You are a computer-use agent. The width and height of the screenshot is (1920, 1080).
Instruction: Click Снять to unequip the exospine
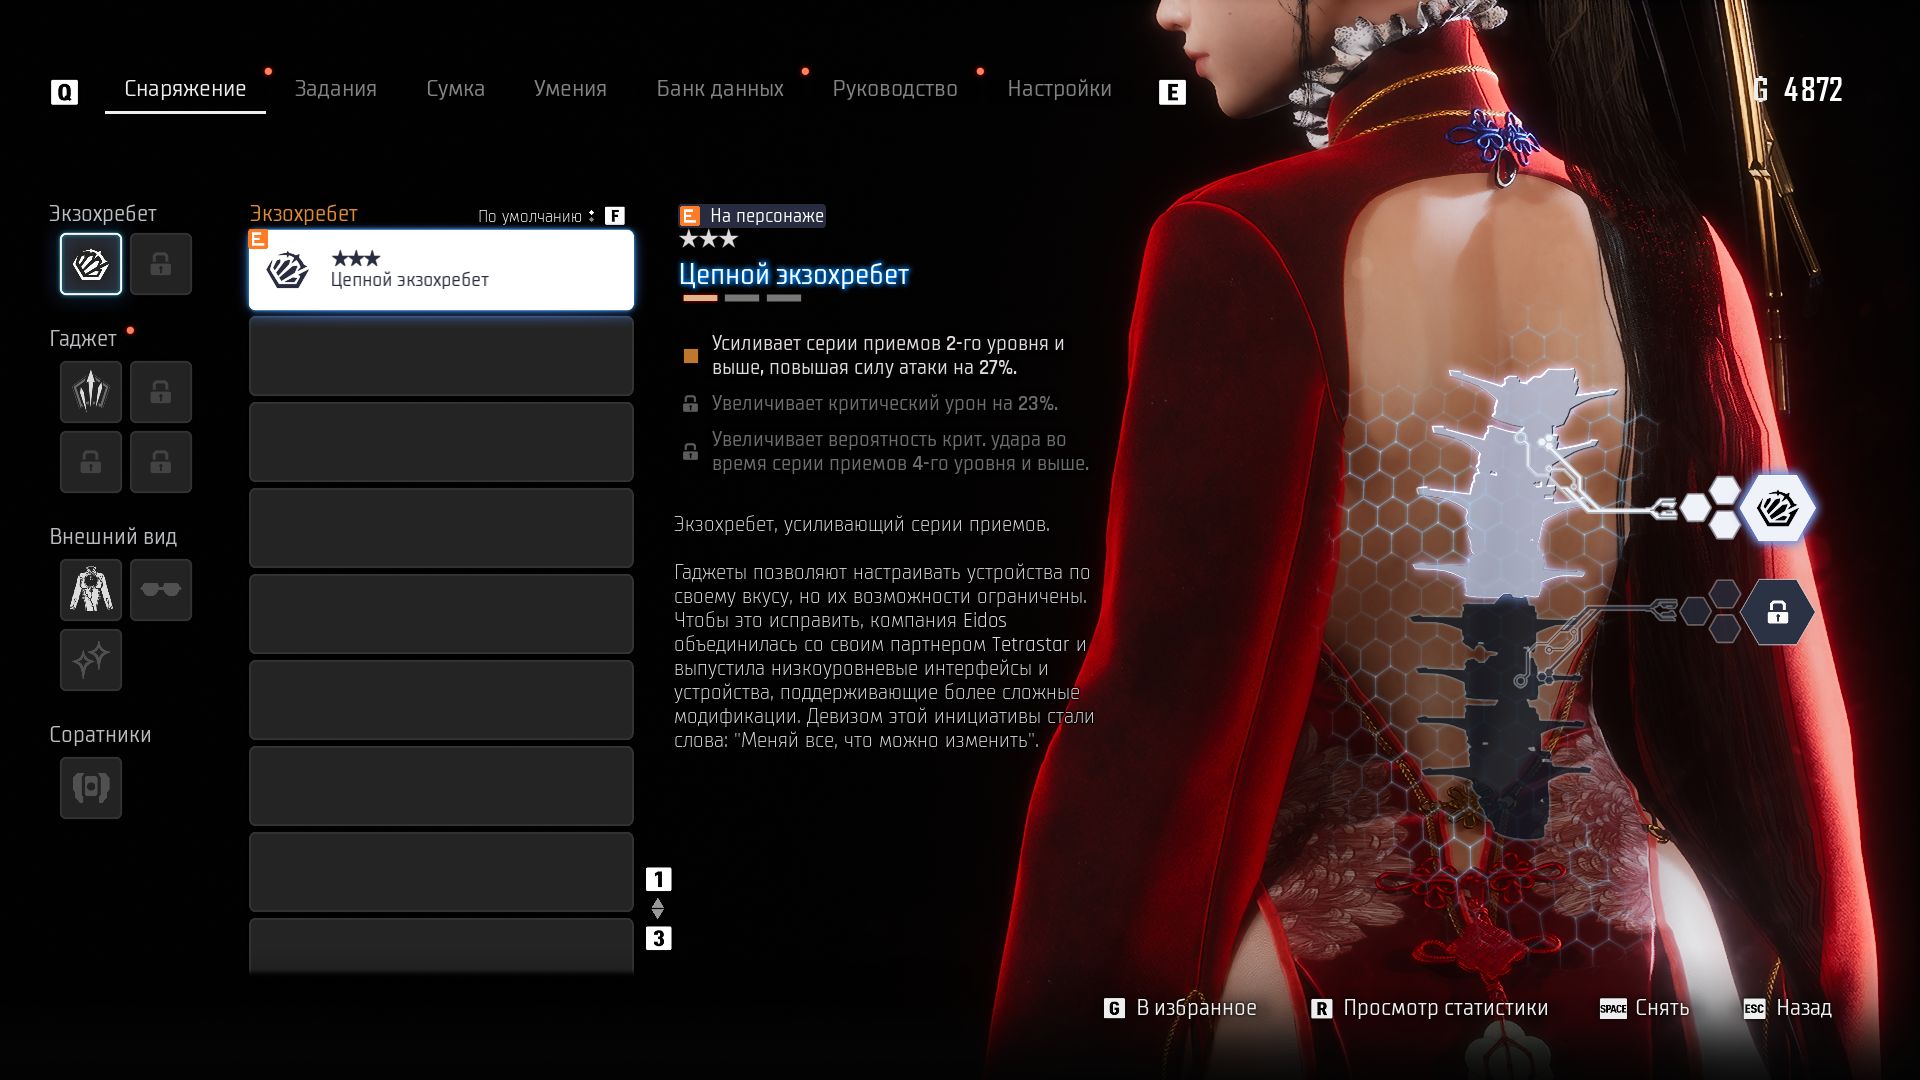(1645, 1008)
